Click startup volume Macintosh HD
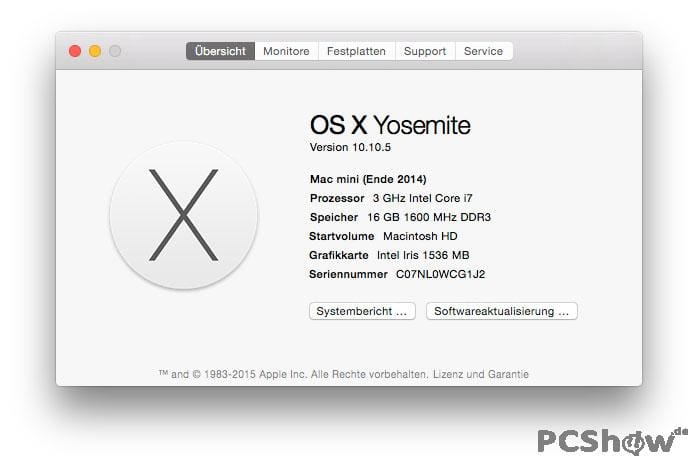The height and width of the screenshot is (466, 698). pos(420,236)
